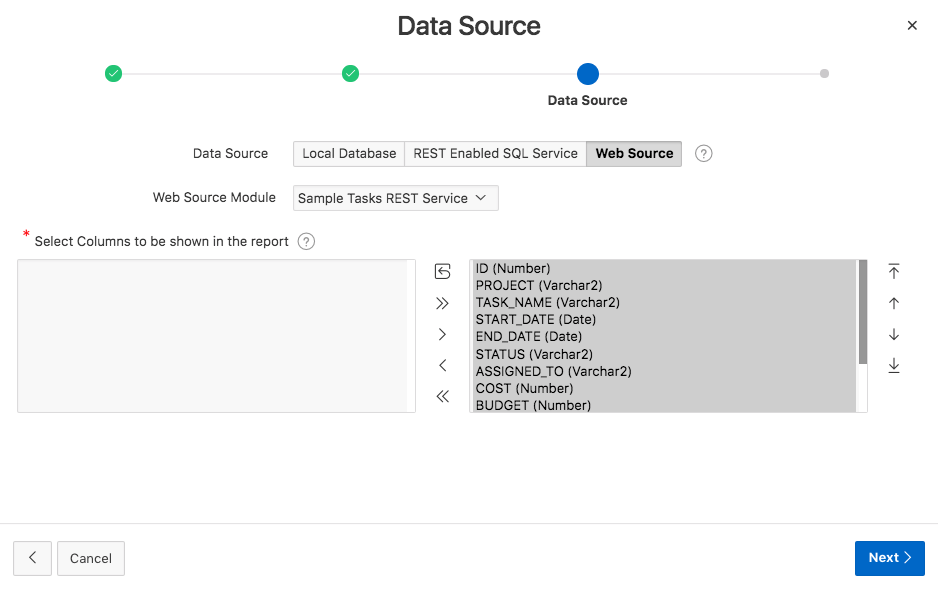Move selected columns to Top
Viewport: 938px width, 592px height.
[894, 271]
